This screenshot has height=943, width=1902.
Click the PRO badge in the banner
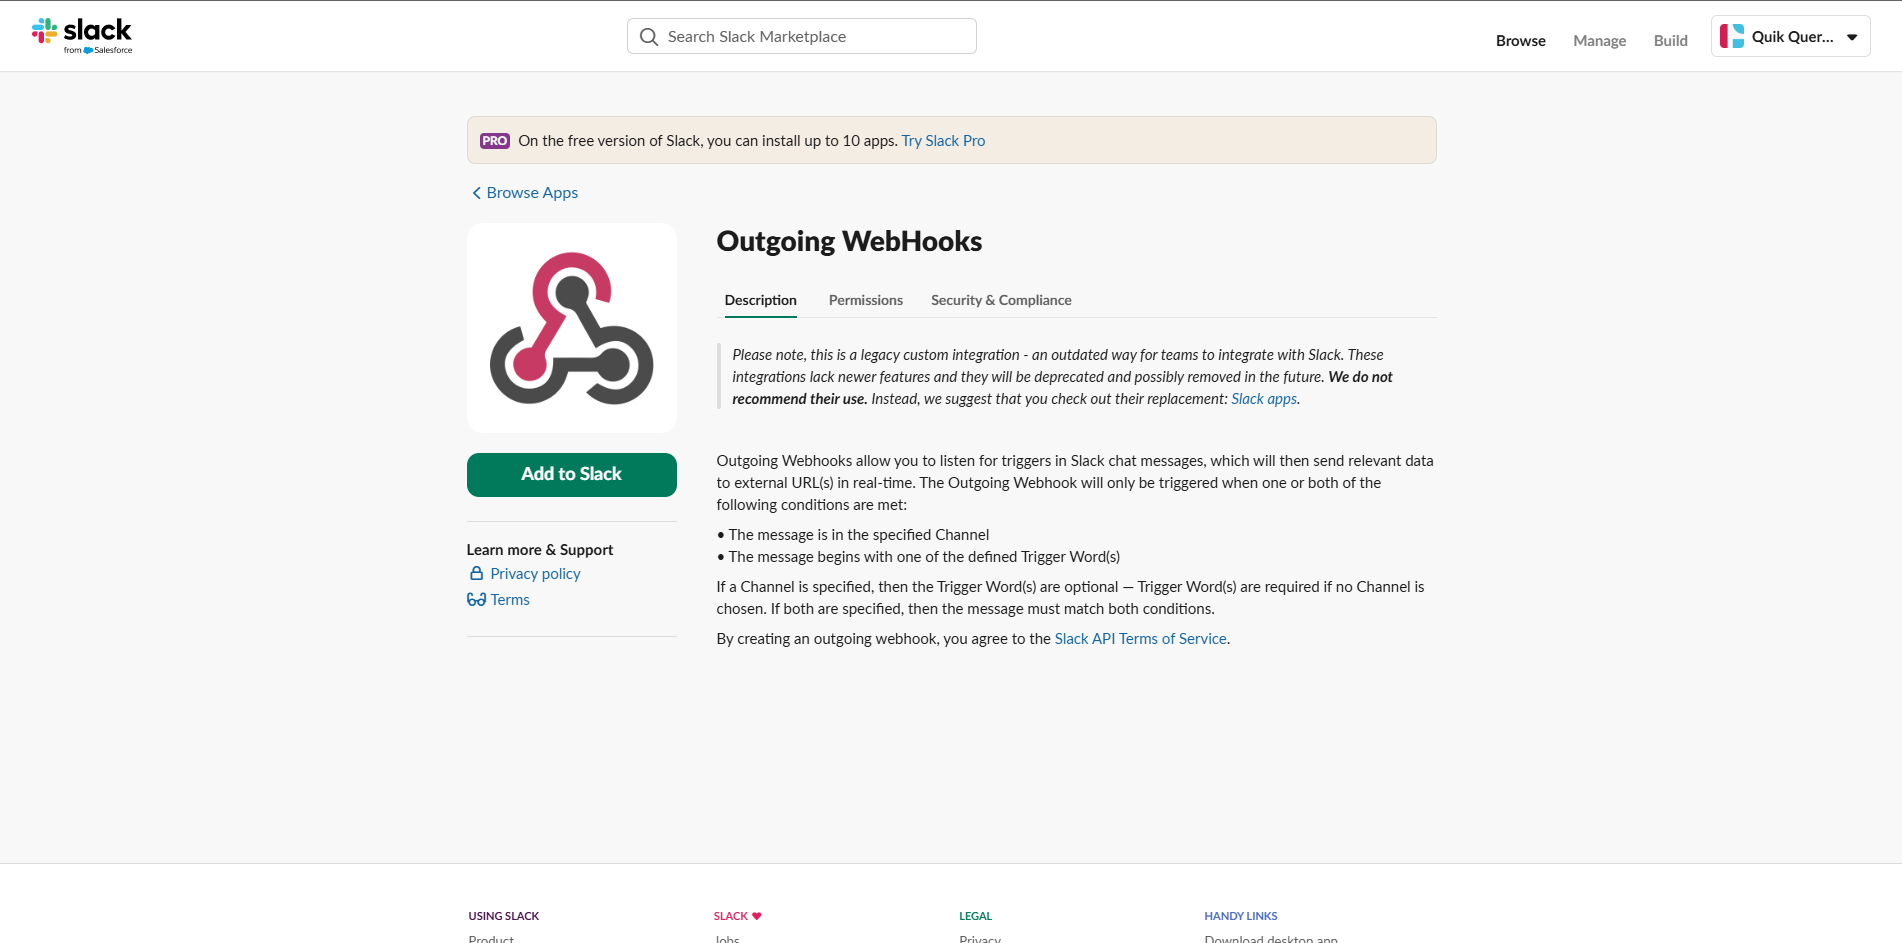(x=495, y=141)
